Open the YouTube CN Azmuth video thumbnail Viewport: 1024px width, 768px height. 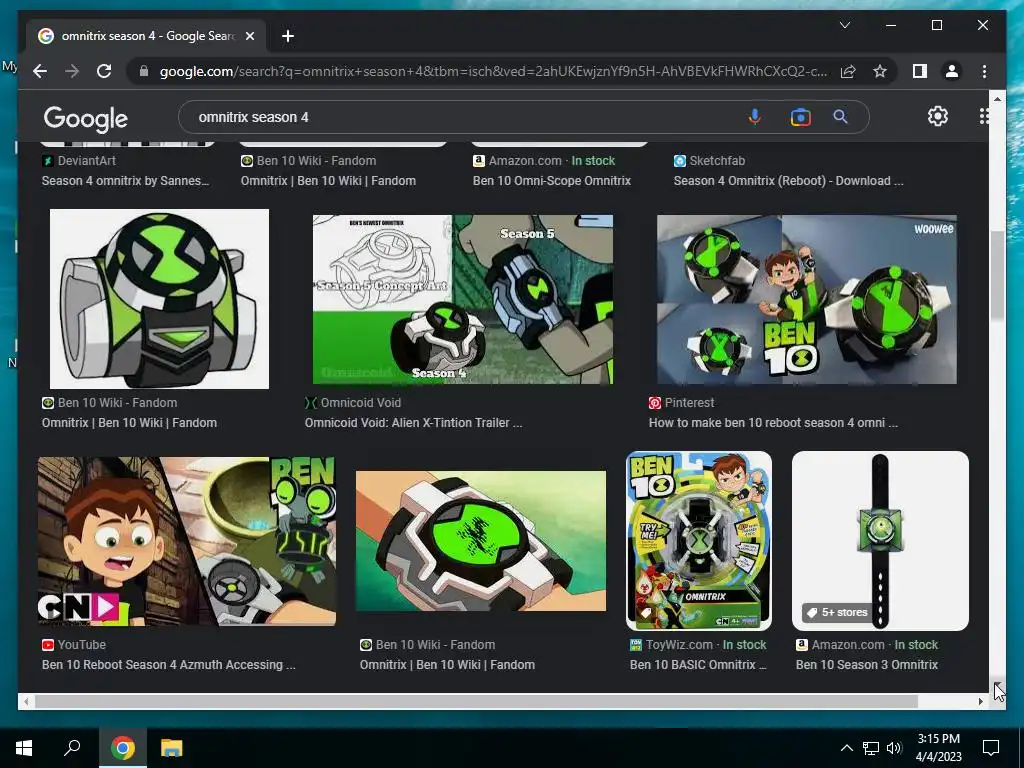click(187, 541)
